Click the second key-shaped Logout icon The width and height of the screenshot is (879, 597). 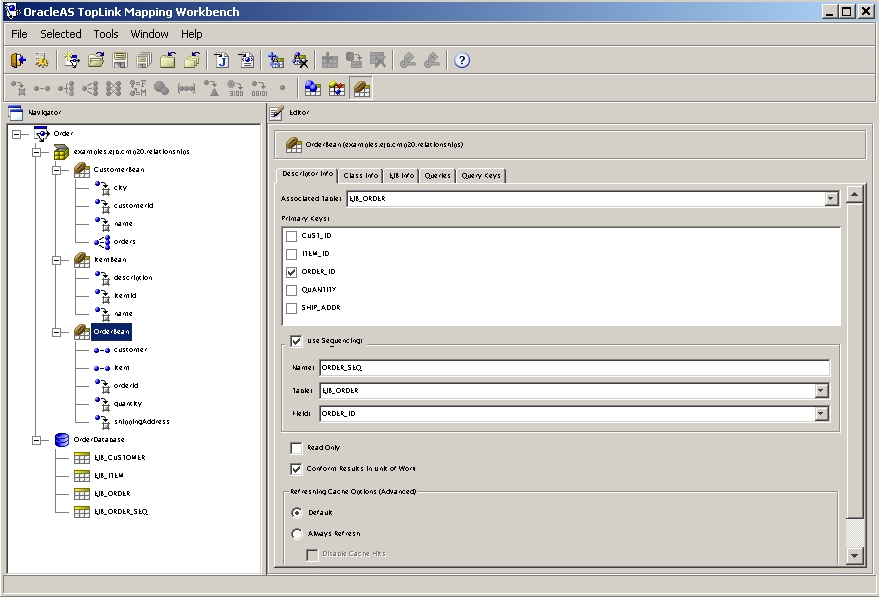tap(432, 60)
